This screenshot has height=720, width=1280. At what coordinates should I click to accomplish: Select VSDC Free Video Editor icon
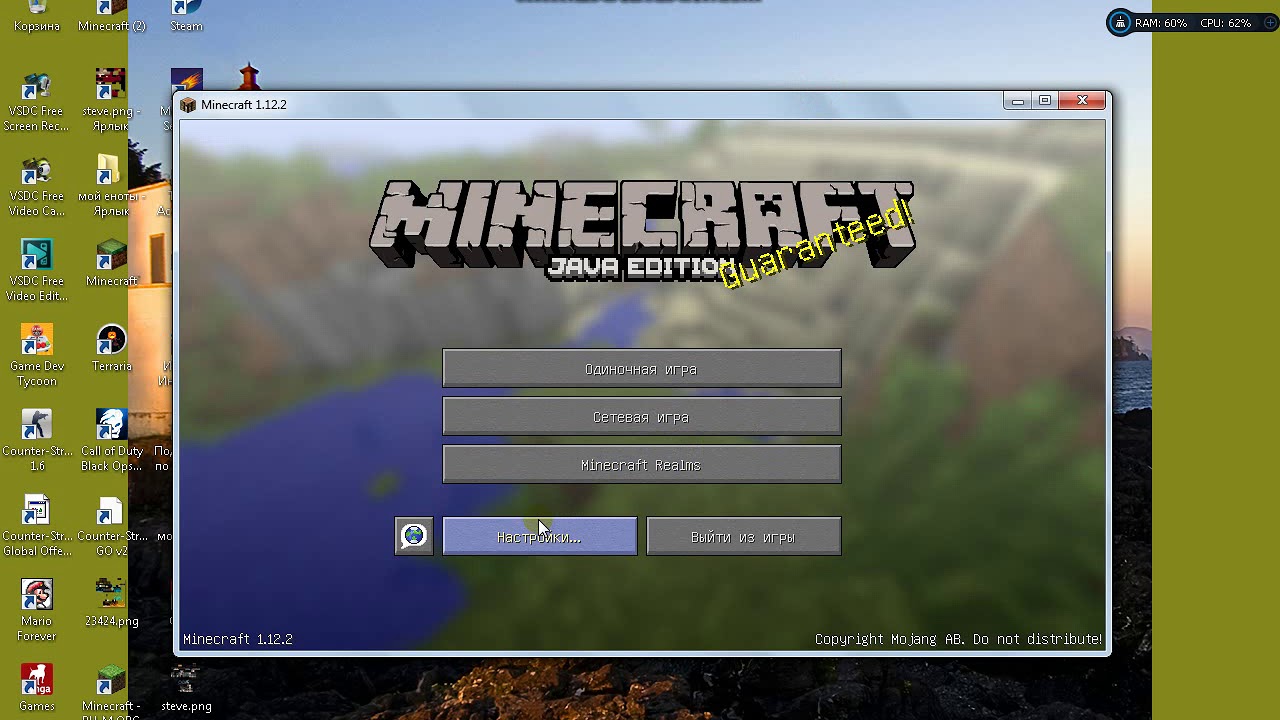[x=37, y=270]
